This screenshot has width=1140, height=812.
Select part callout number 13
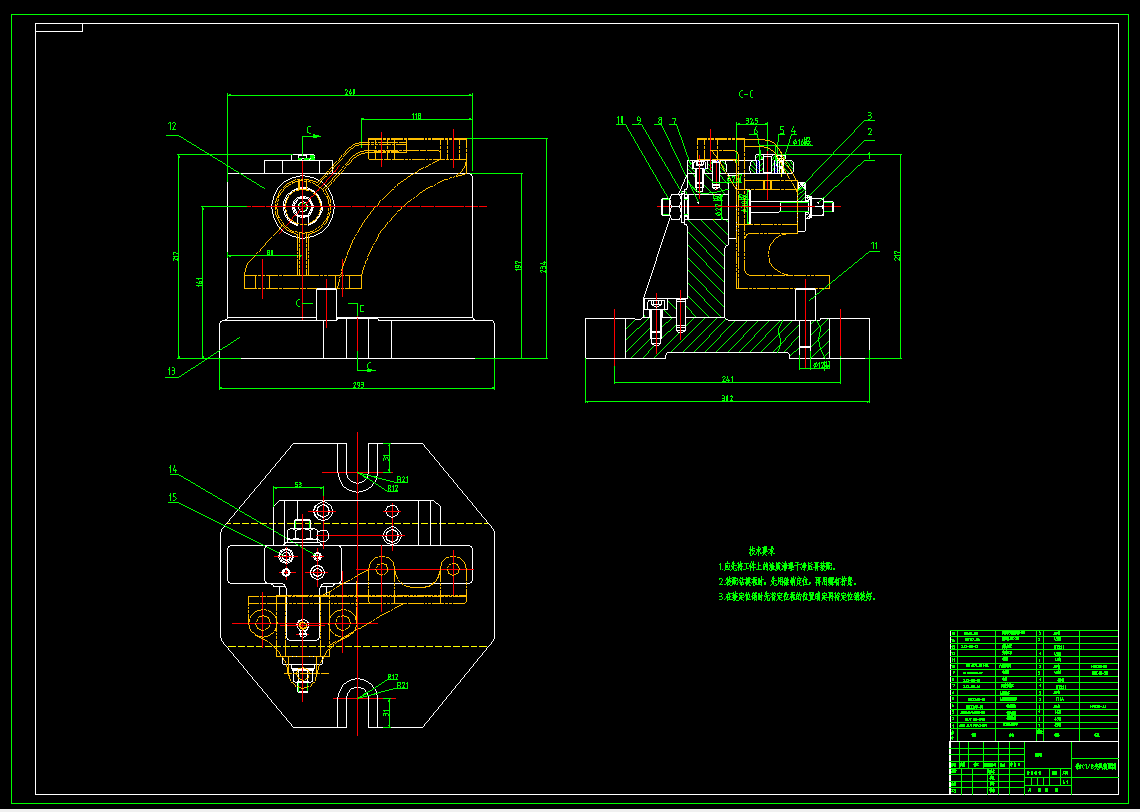(x=172, y=371)
